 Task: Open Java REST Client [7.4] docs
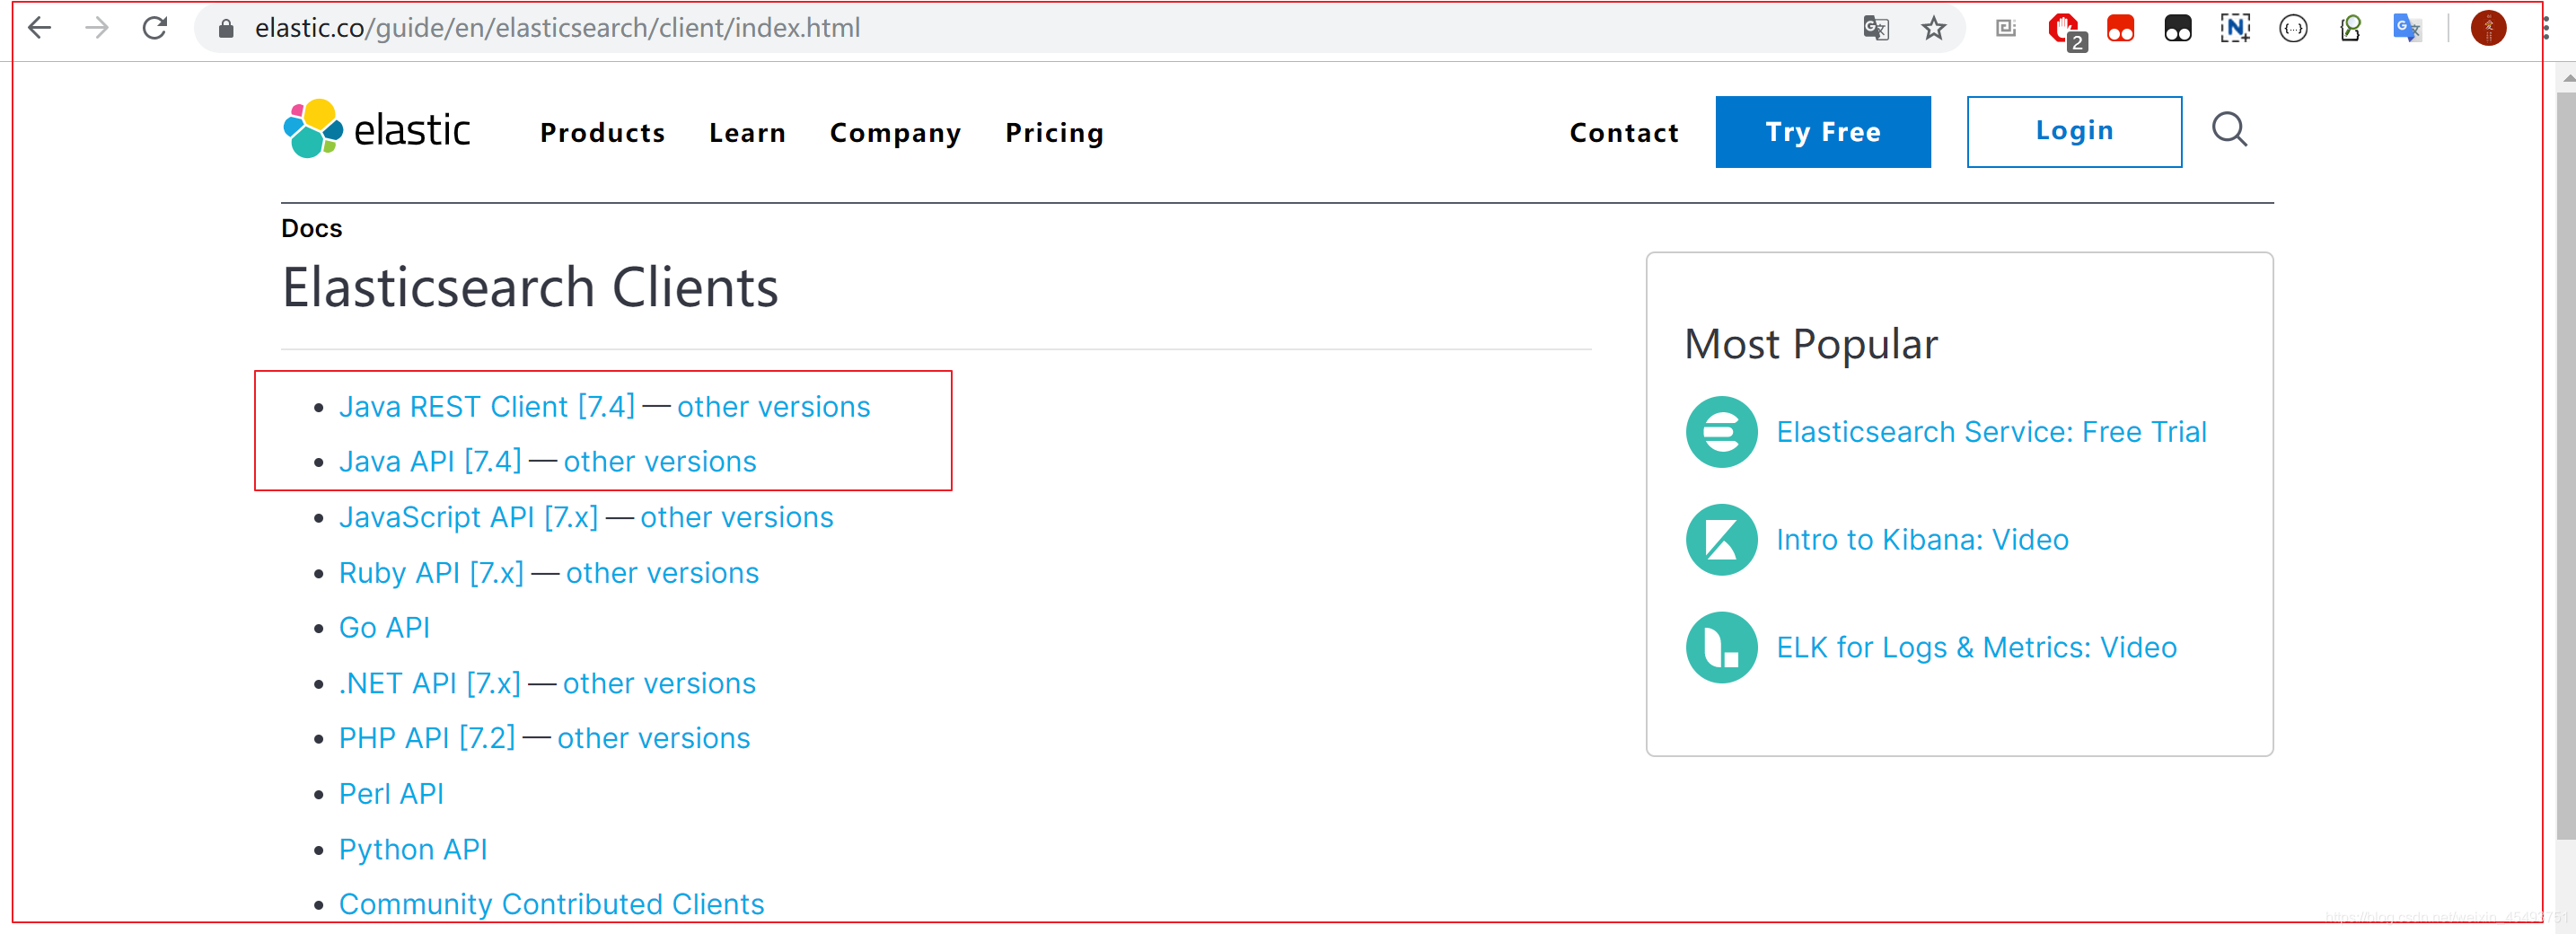pos(487,407)
